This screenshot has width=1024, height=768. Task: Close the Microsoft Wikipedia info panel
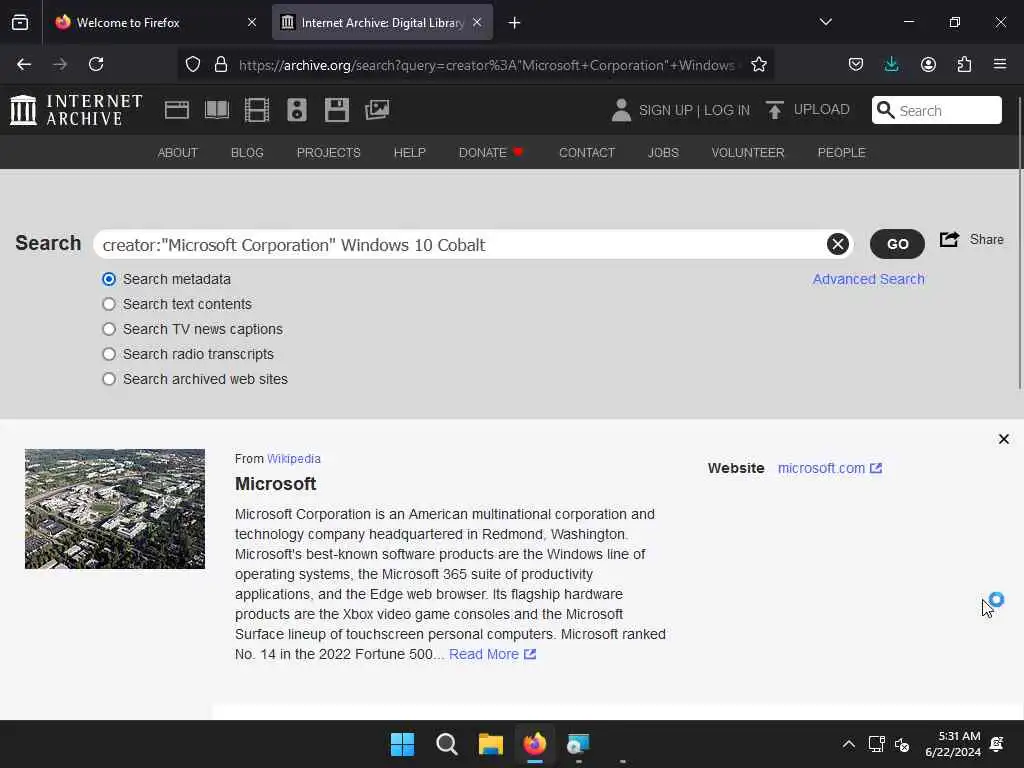click(x=1004, y=439)
